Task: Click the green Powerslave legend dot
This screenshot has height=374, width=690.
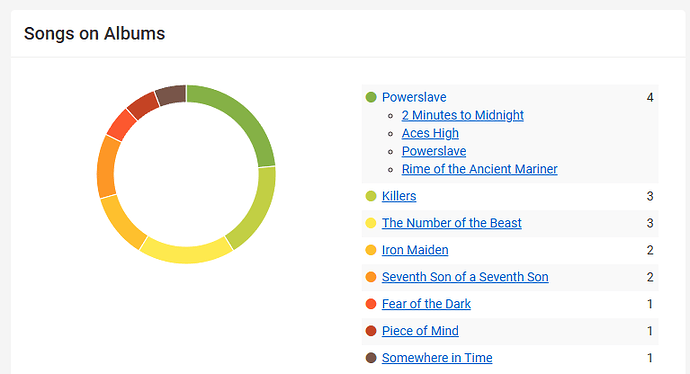Action: (371, 97)
